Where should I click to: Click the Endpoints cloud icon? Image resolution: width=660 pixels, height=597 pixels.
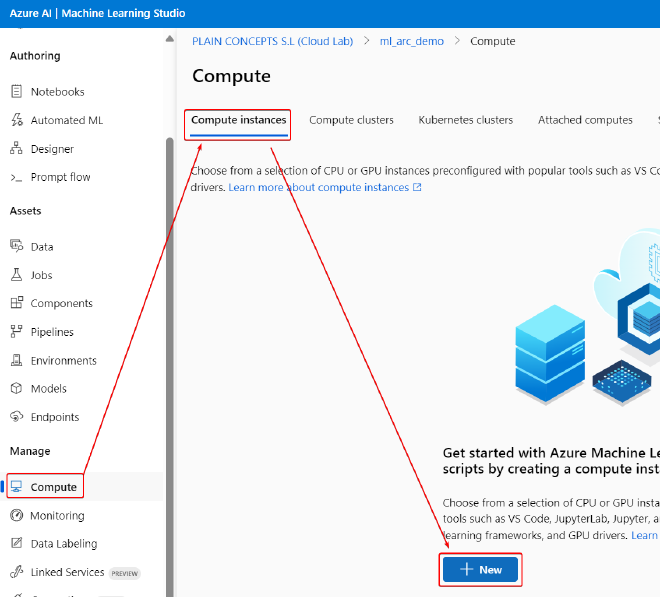coord(16,417)
